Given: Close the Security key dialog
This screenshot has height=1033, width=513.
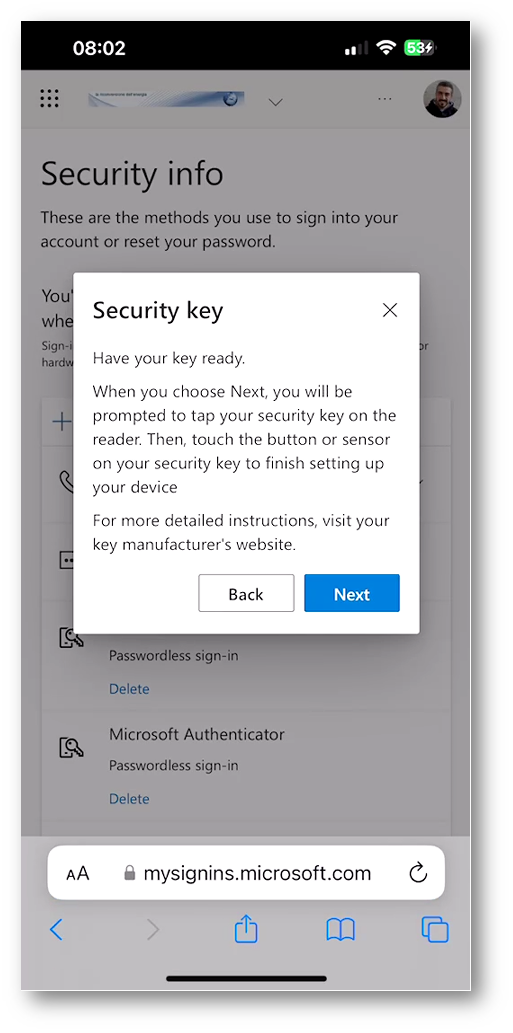Looking at the screenshot, I should click(390, 310).
